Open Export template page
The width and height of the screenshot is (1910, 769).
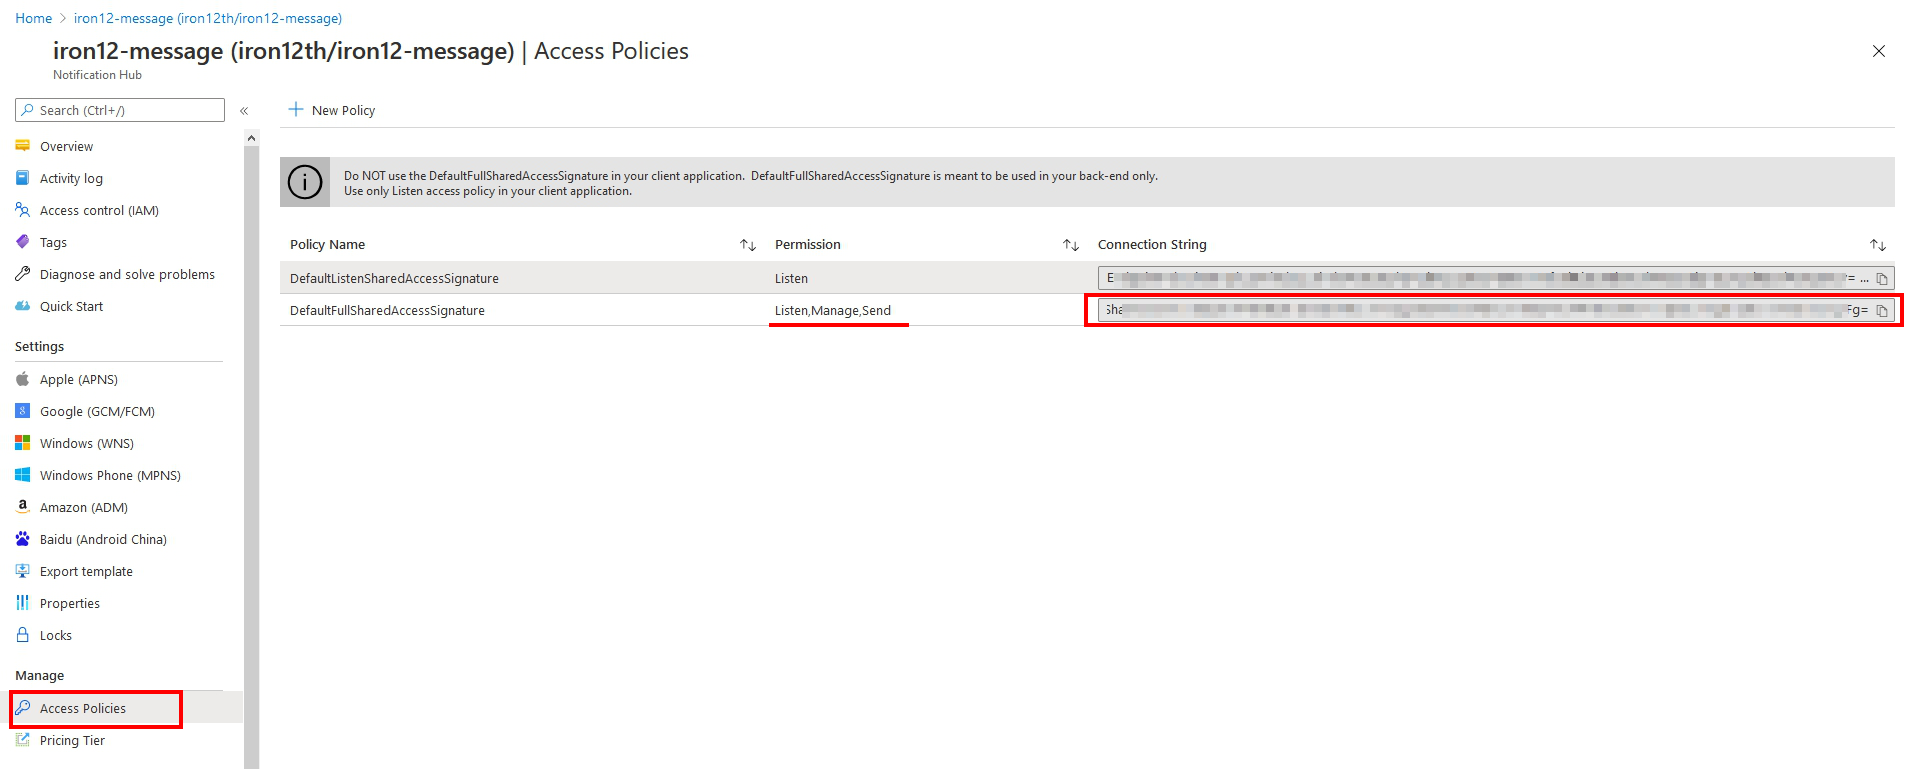pyautogui.click(x=86, y=571)
